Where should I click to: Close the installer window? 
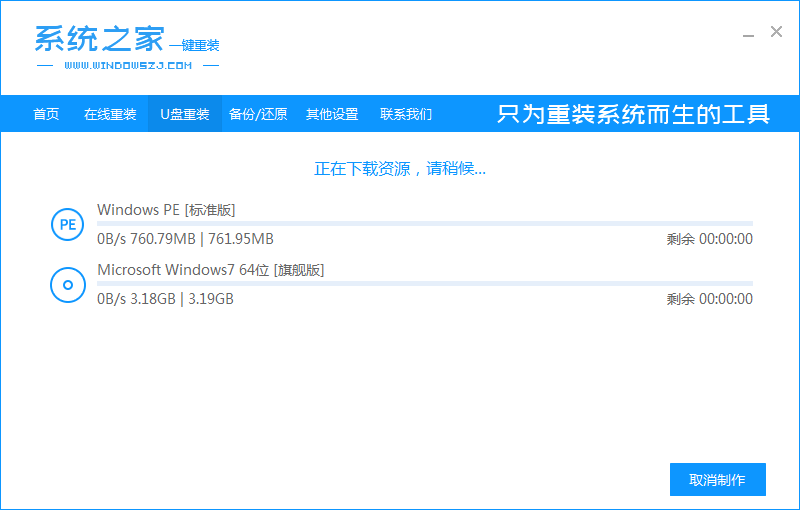point(776,32)
